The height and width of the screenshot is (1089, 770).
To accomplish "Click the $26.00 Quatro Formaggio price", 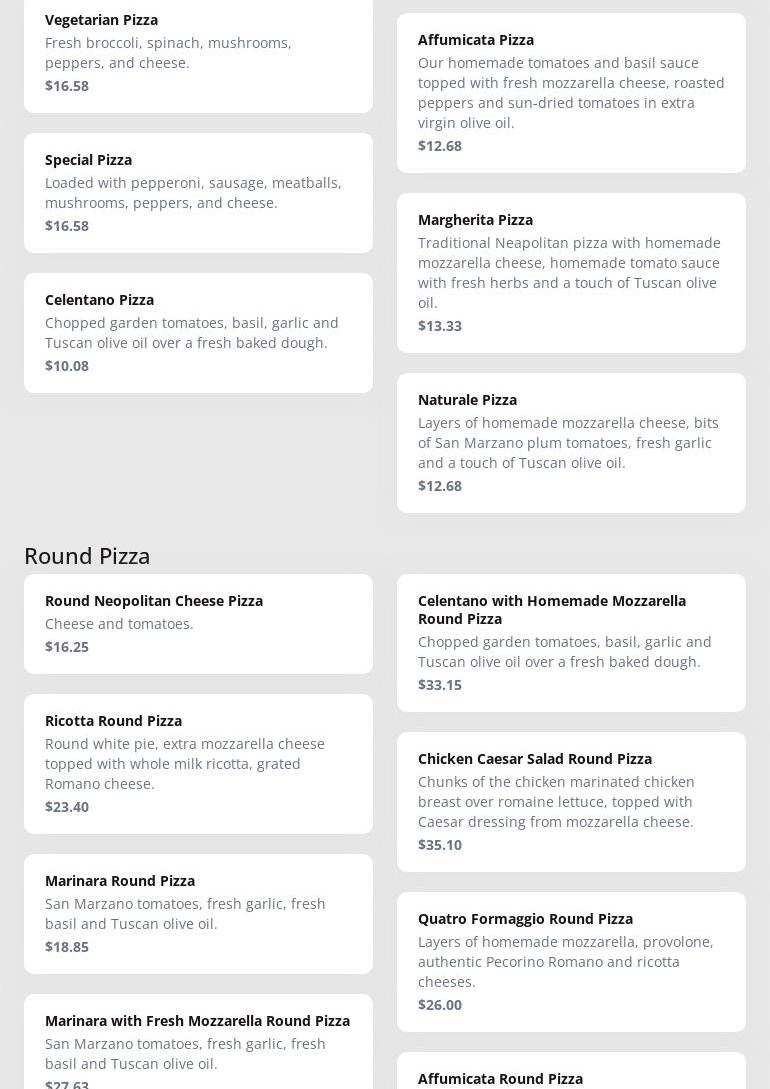I will [x=440, y=1005].
